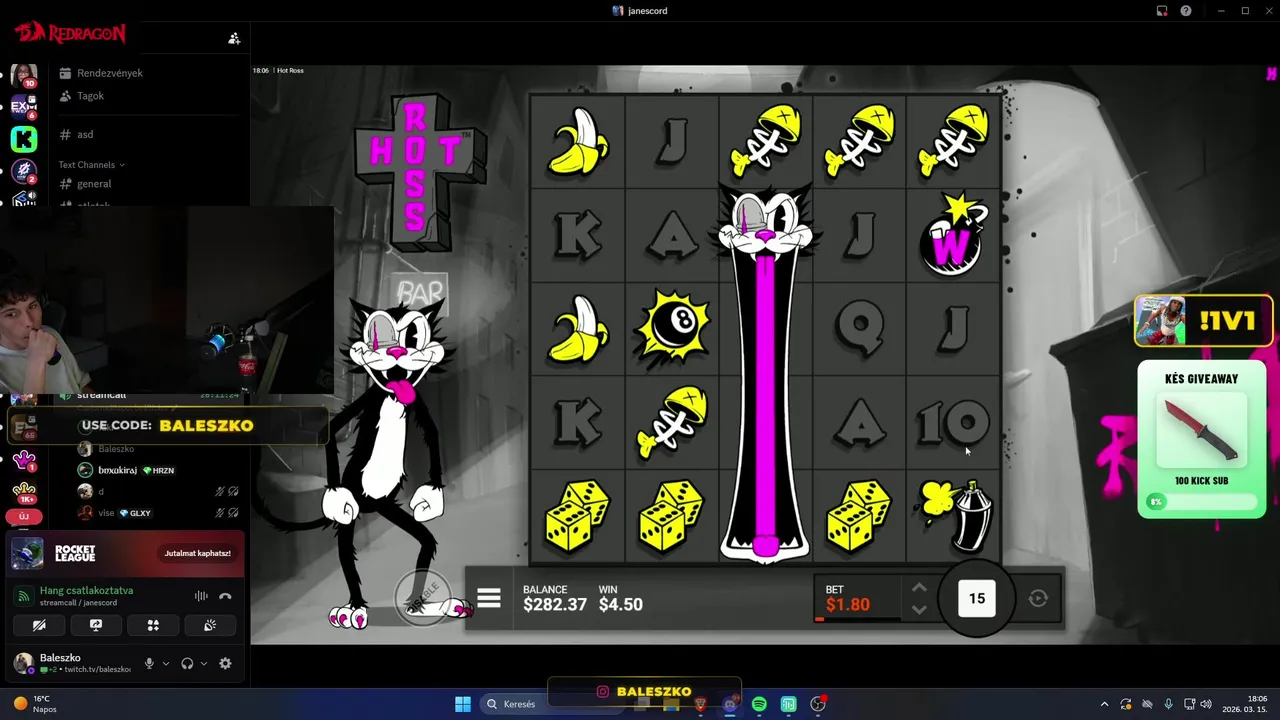Image resolution: width=1280 pixels, height=720 pixels.
Task: Click the spin button showing 15
Action: (977, 598)
